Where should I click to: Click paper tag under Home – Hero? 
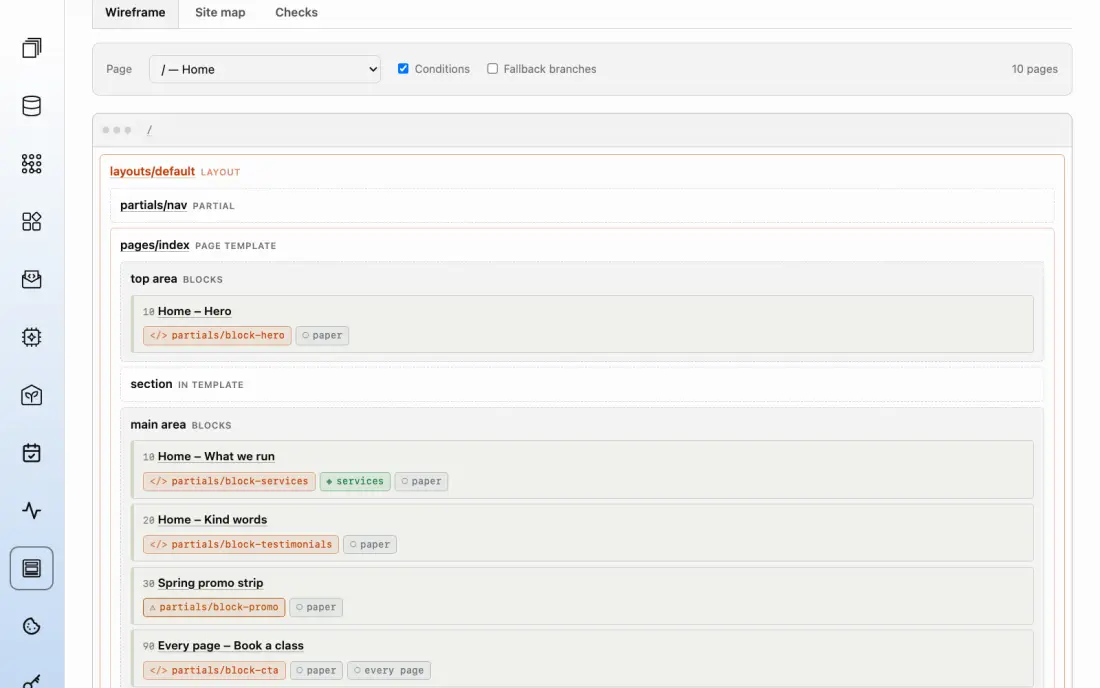click(323, 335)
